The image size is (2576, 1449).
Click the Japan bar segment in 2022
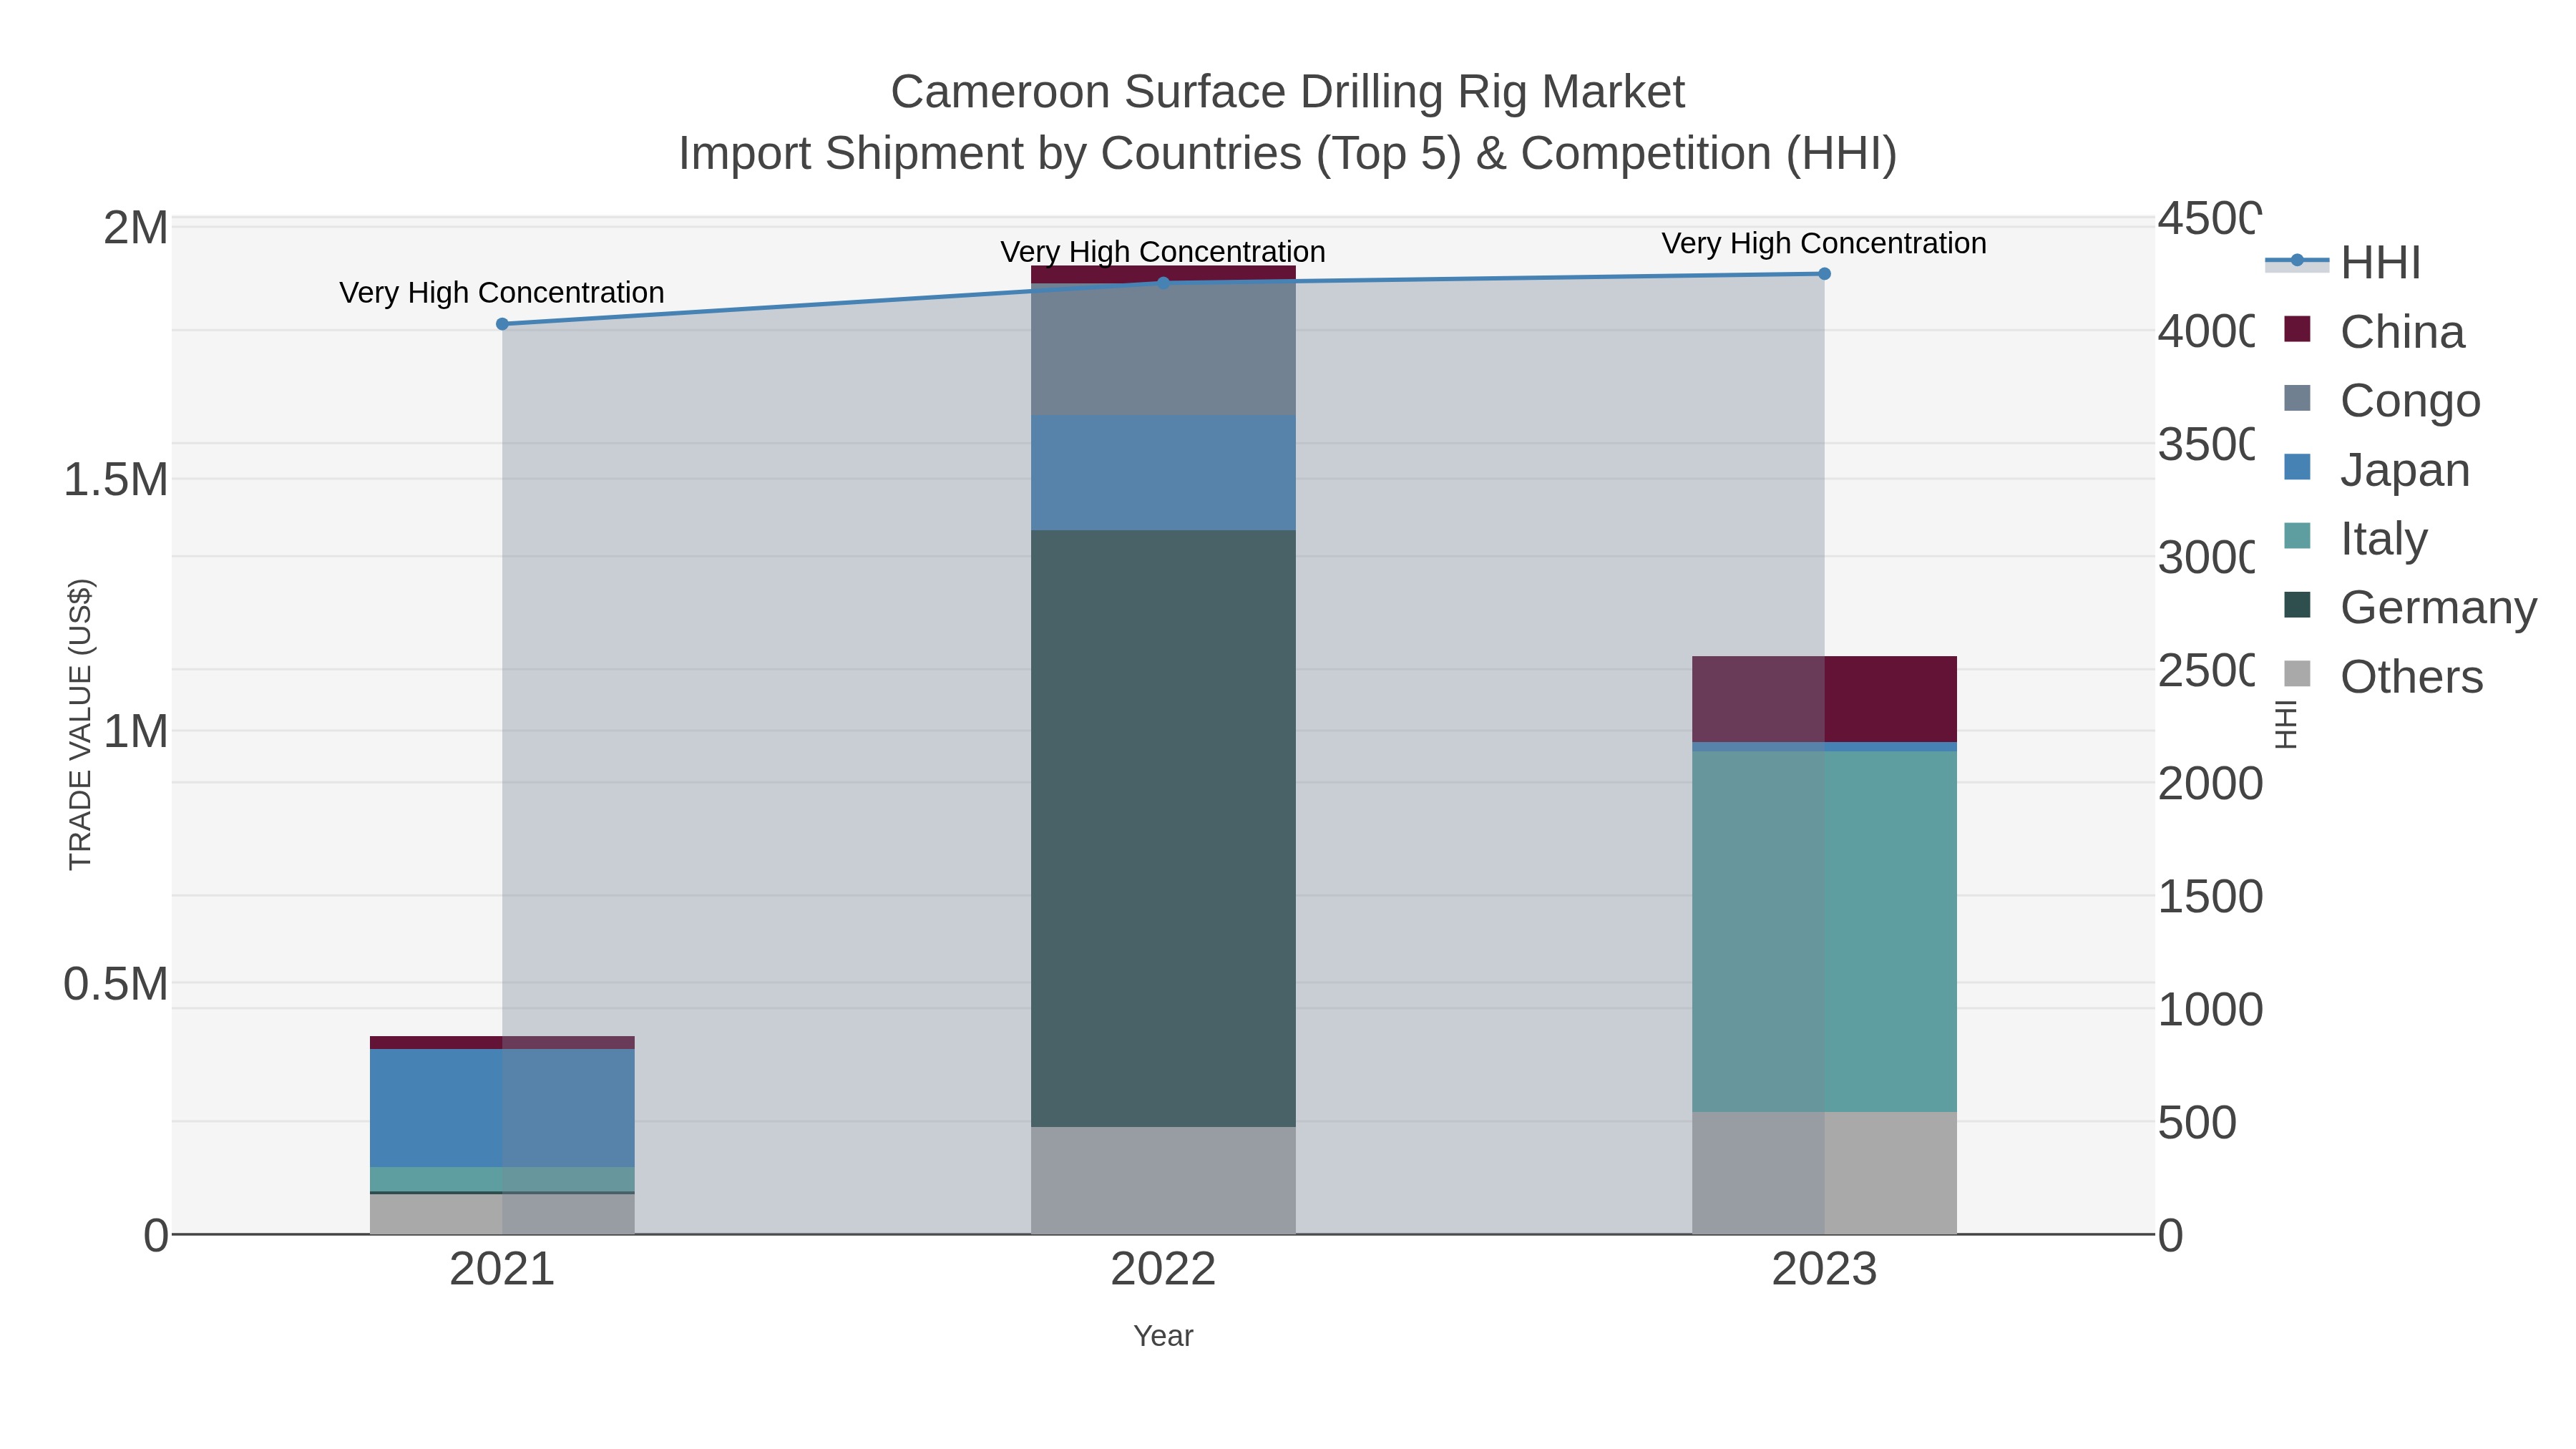click(x=1163, y=473)
